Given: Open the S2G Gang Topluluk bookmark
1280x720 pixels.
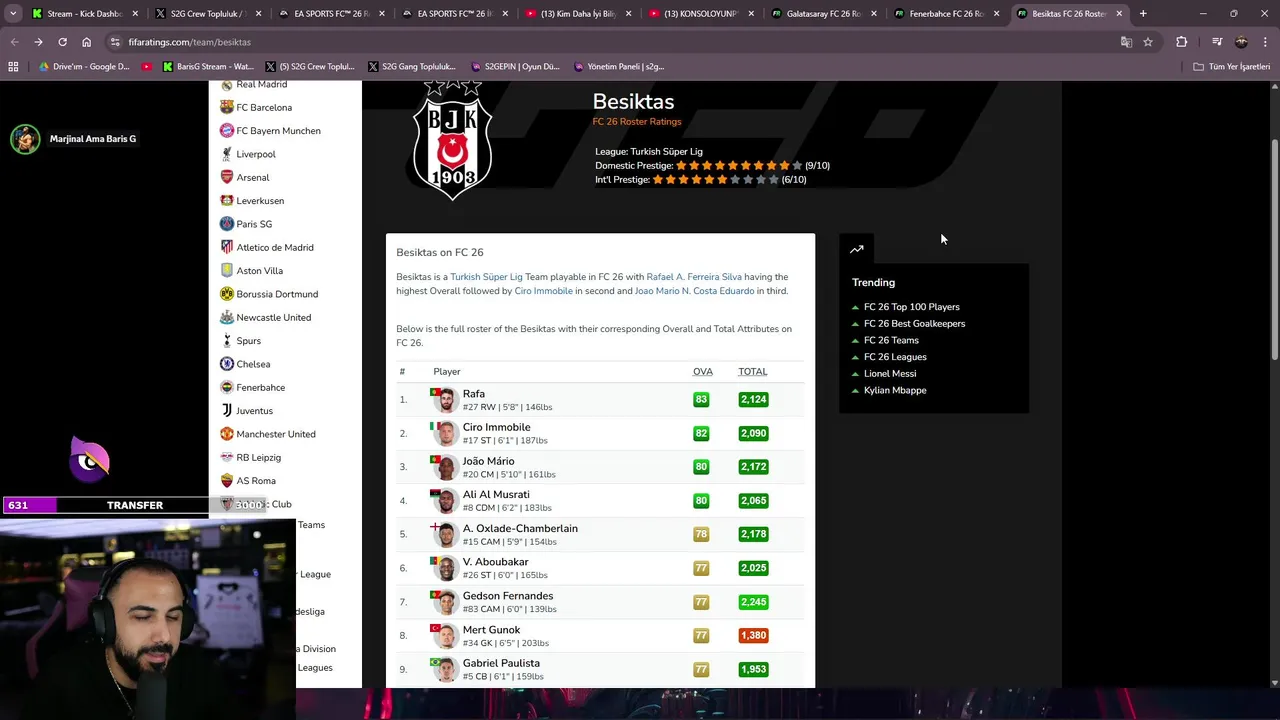Looking at the screenshot, I should click(412, 67).
